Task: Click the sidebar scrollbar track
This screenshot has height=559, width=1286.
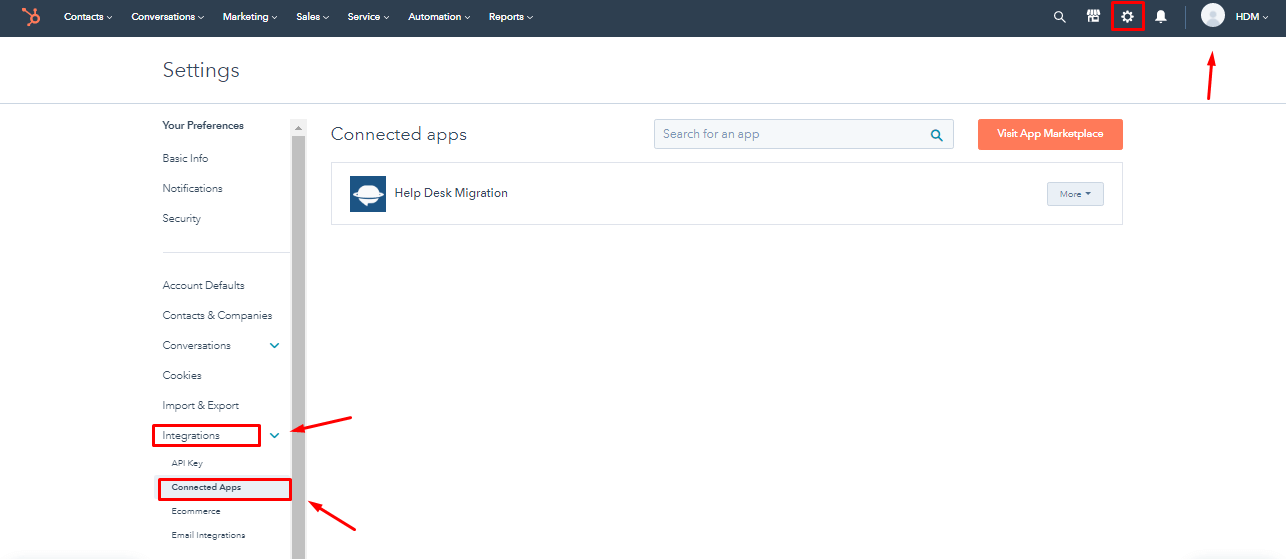Action: point(298,345)
